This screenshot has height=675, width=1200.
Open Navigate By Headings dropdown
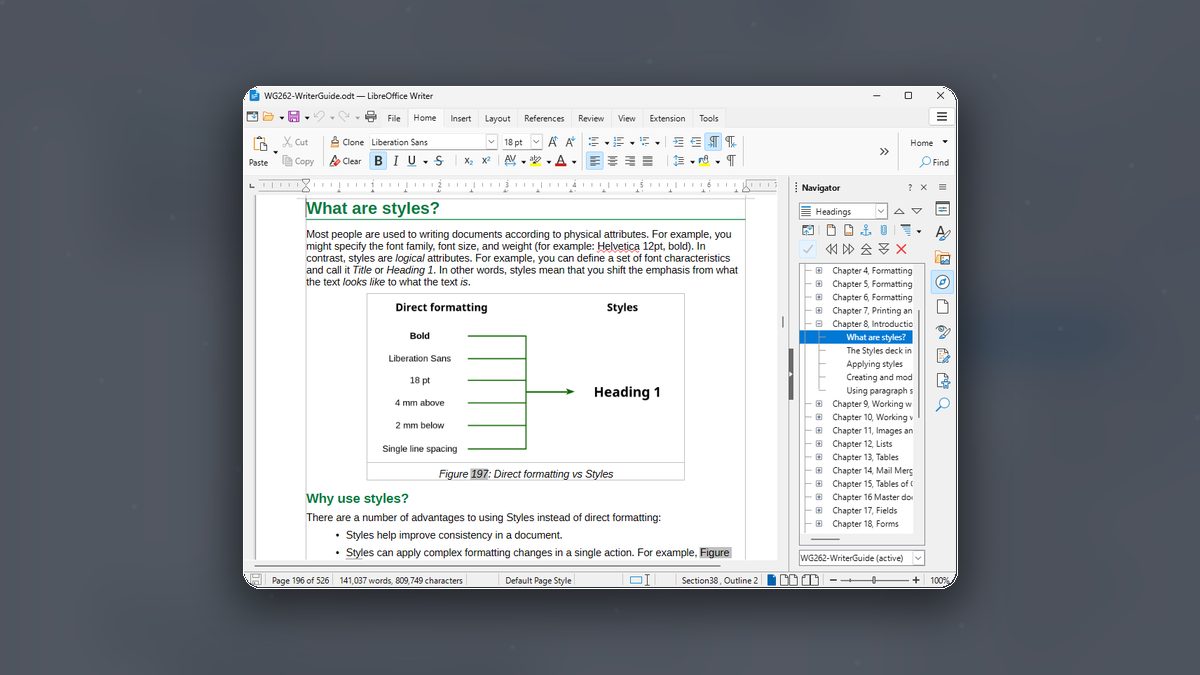click(x=843, y=211)
